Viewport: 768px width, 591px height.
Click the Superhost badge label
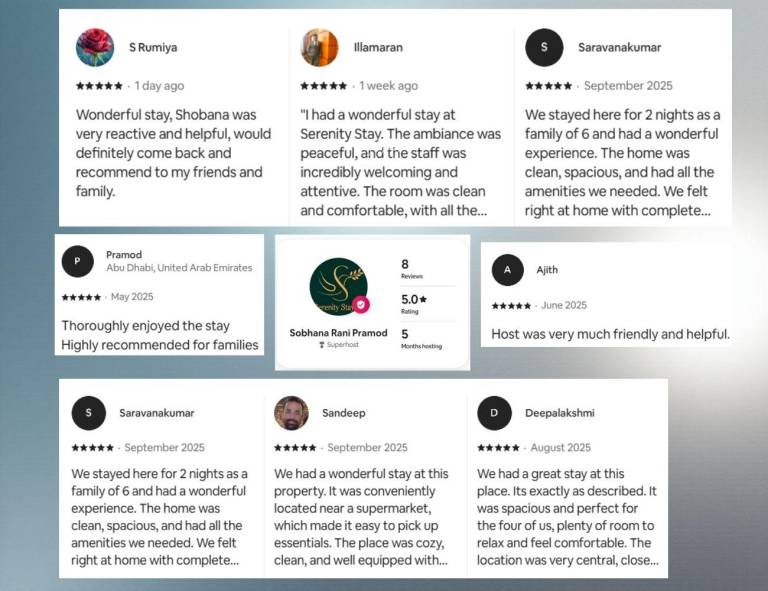pos(337,345)
